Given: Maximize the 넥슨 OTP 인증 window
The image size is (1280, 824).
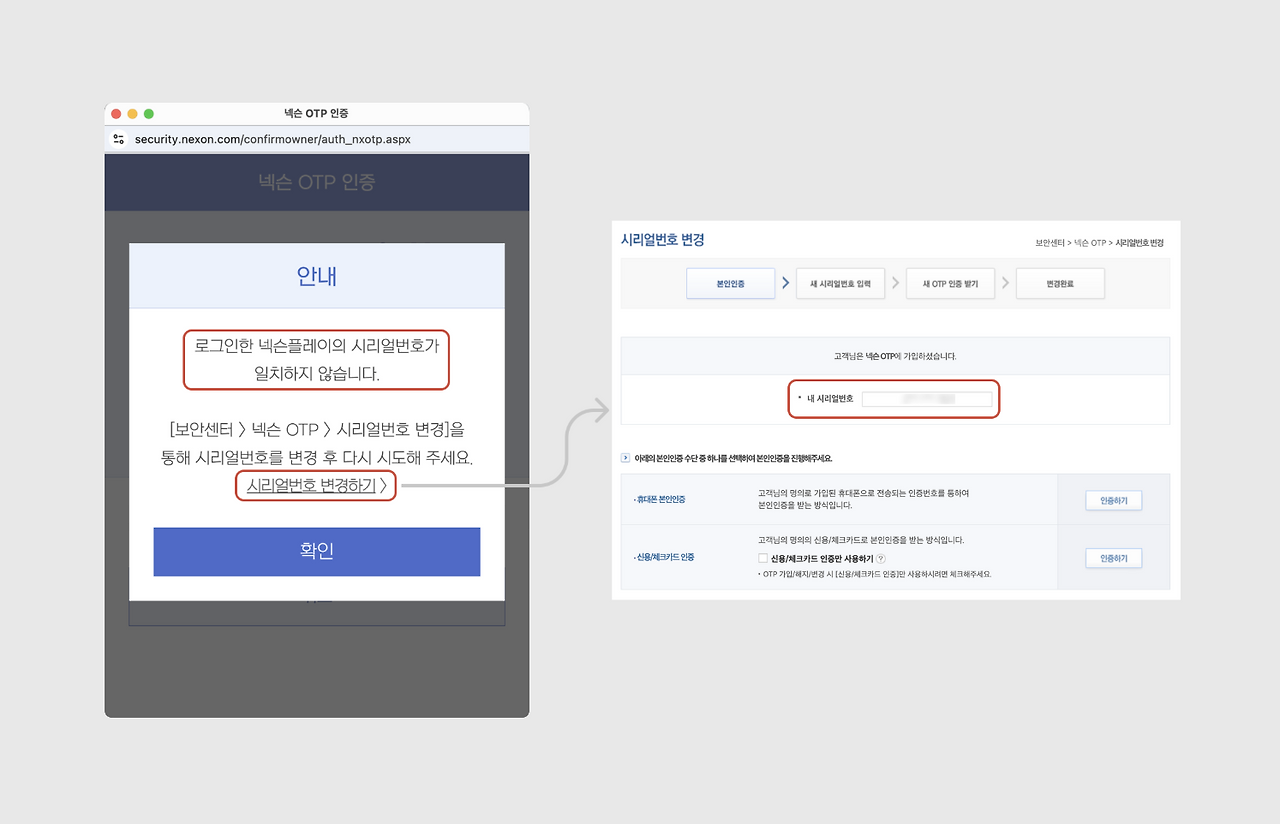Looking at the screenshot, I should [149, 114].
